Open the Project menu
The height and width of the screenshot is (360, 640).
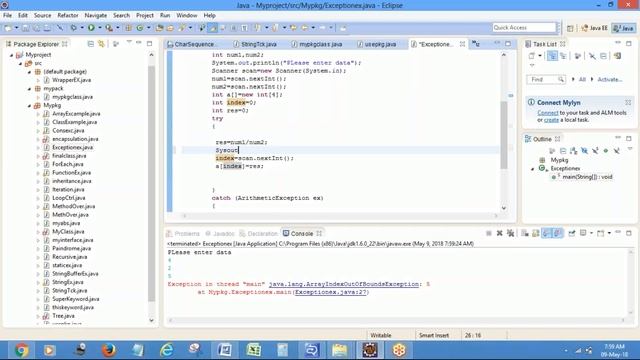144,16
